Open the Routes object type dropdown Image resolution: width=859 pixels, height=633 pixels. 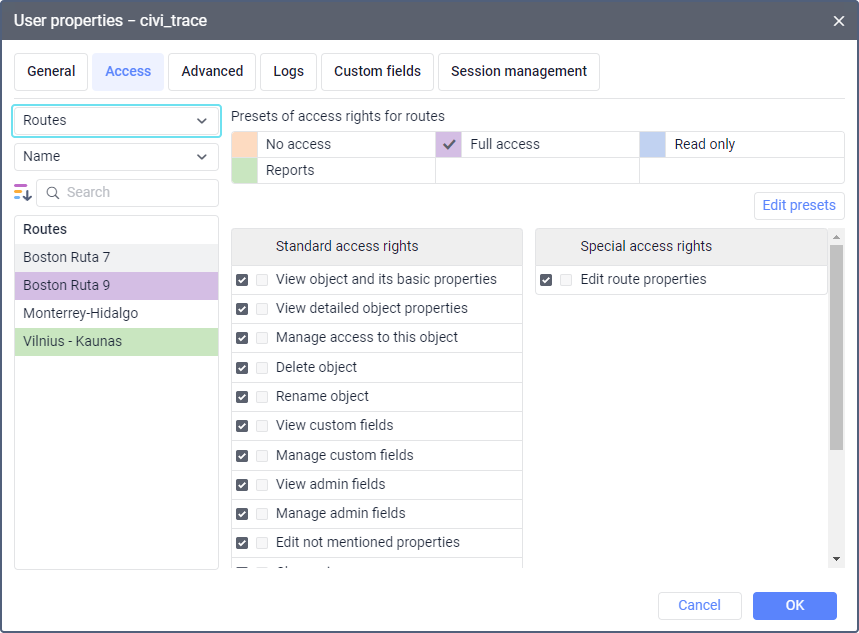(116, 120)
